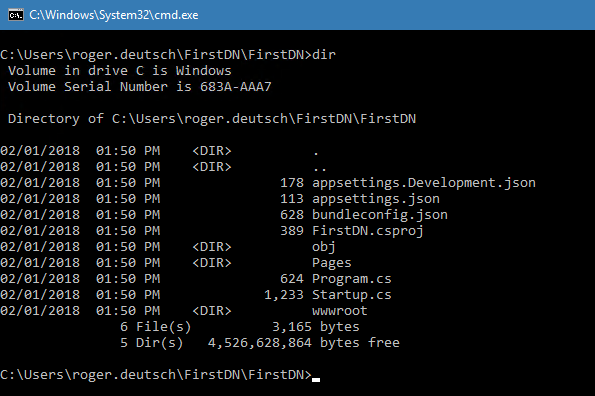Screen dimensions: 595x396
Task: Click the cmd.exe icon in title bar
Action: pos(16,15)
